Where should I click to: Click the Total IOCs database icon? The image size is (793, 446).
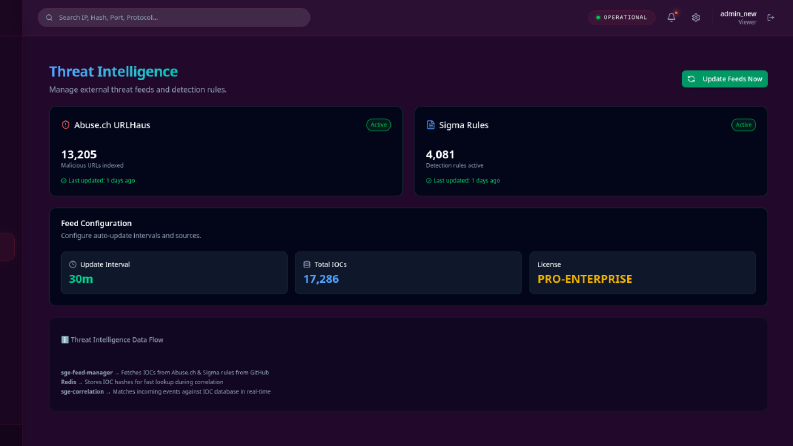(306, 264)
